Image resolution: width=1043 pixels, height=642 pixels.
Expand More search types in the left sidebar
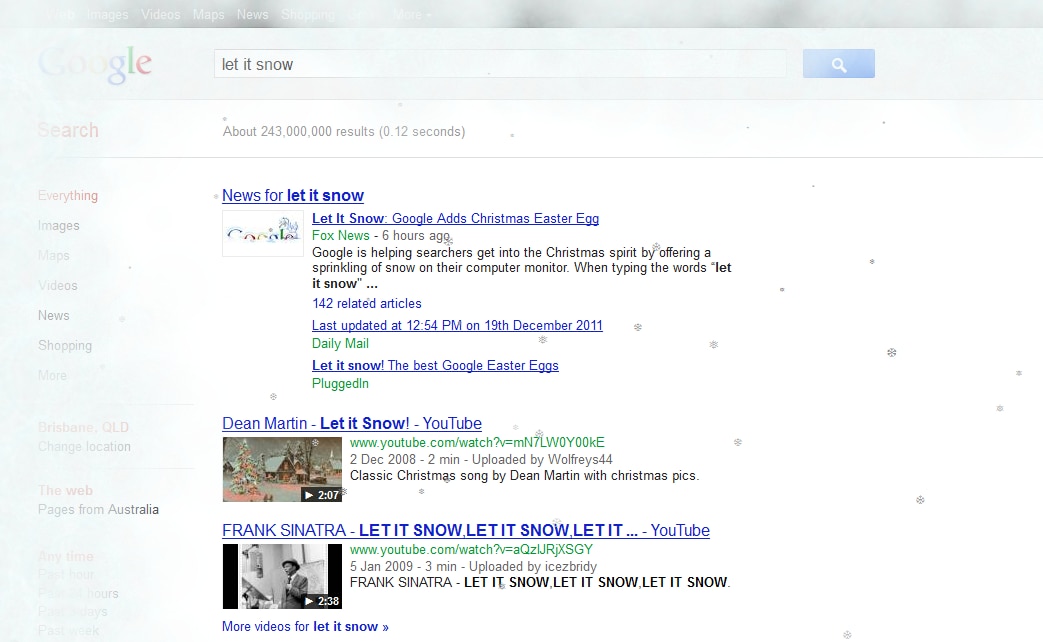click(x=52, y=375)
